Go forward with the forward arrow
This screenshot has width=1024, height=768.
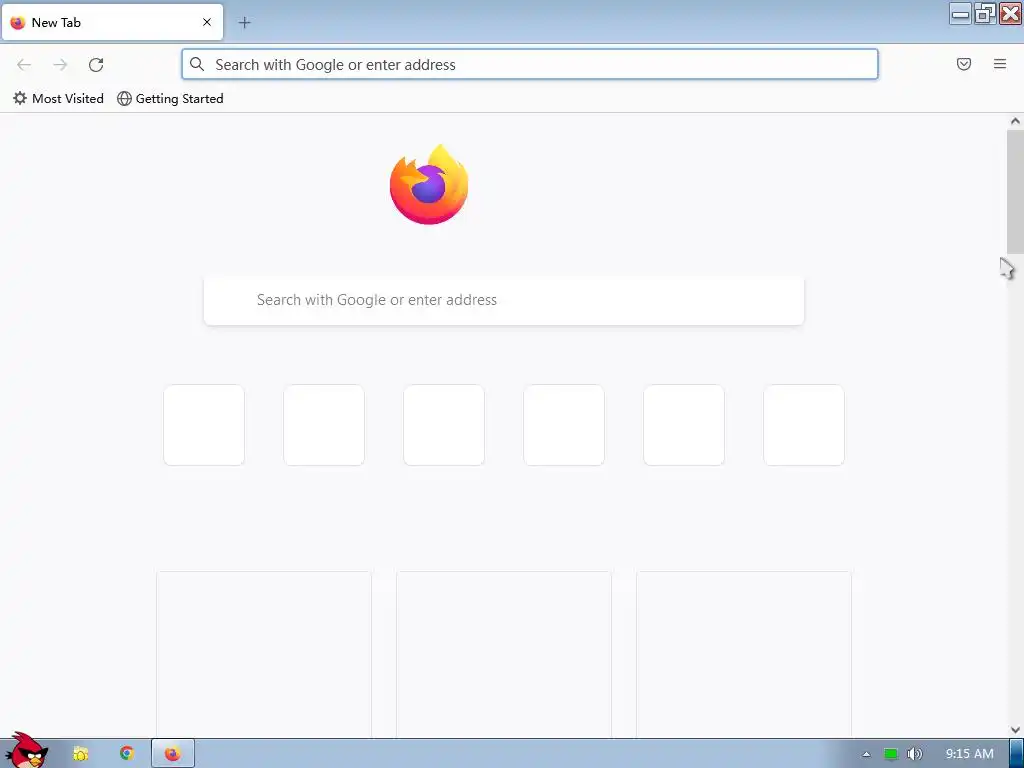(x=60, y=65)
